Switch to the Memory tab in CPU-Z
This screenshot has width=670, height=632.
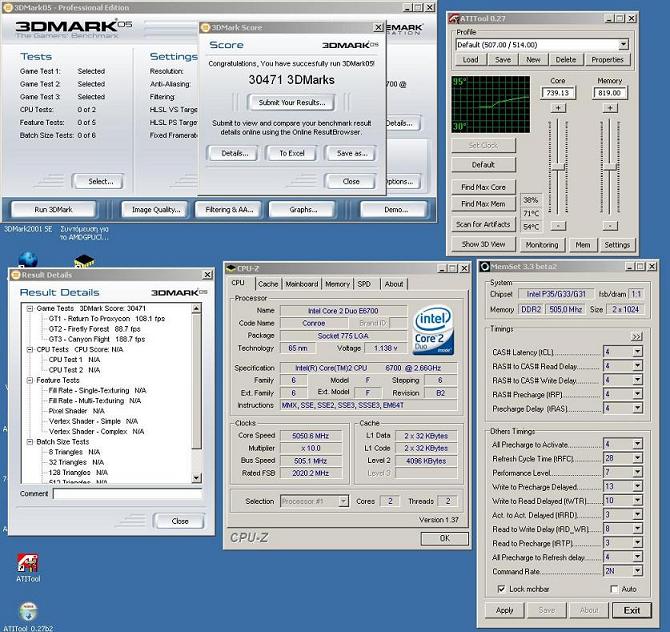(x=337, y=284)
